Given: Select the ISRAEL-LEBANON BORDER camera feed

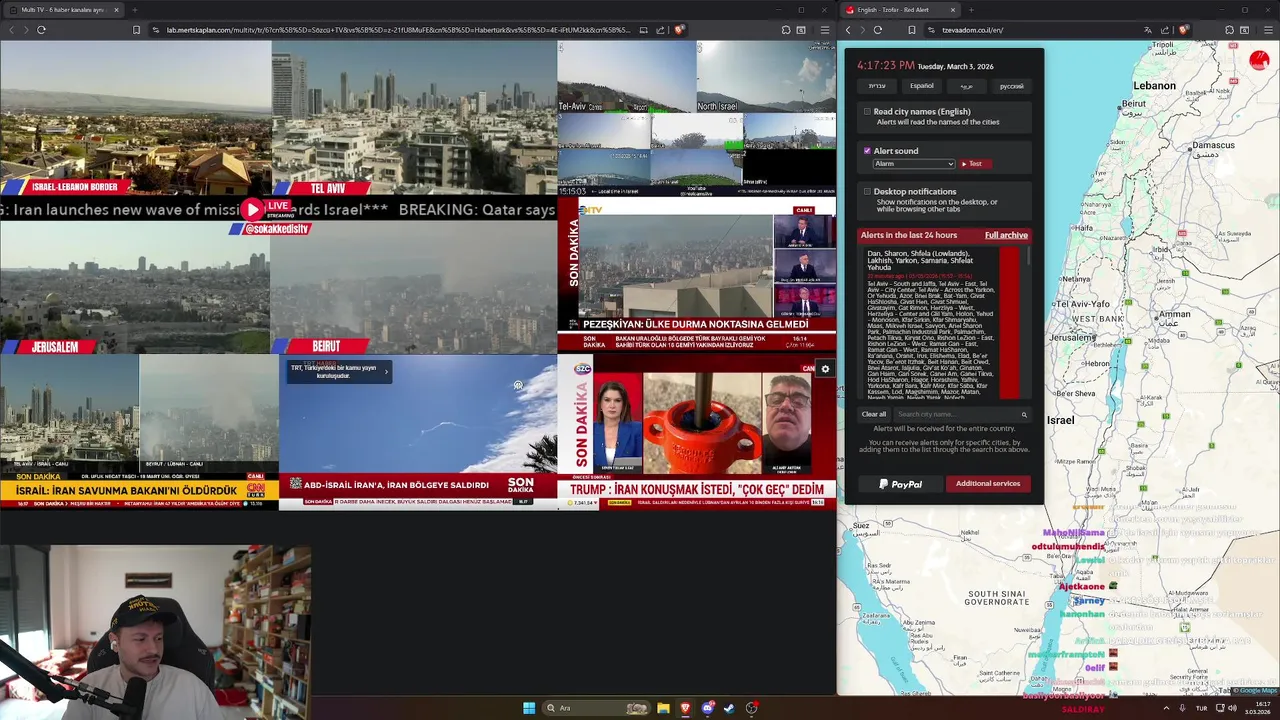Looking at the screenshot, I should point(135,118).
